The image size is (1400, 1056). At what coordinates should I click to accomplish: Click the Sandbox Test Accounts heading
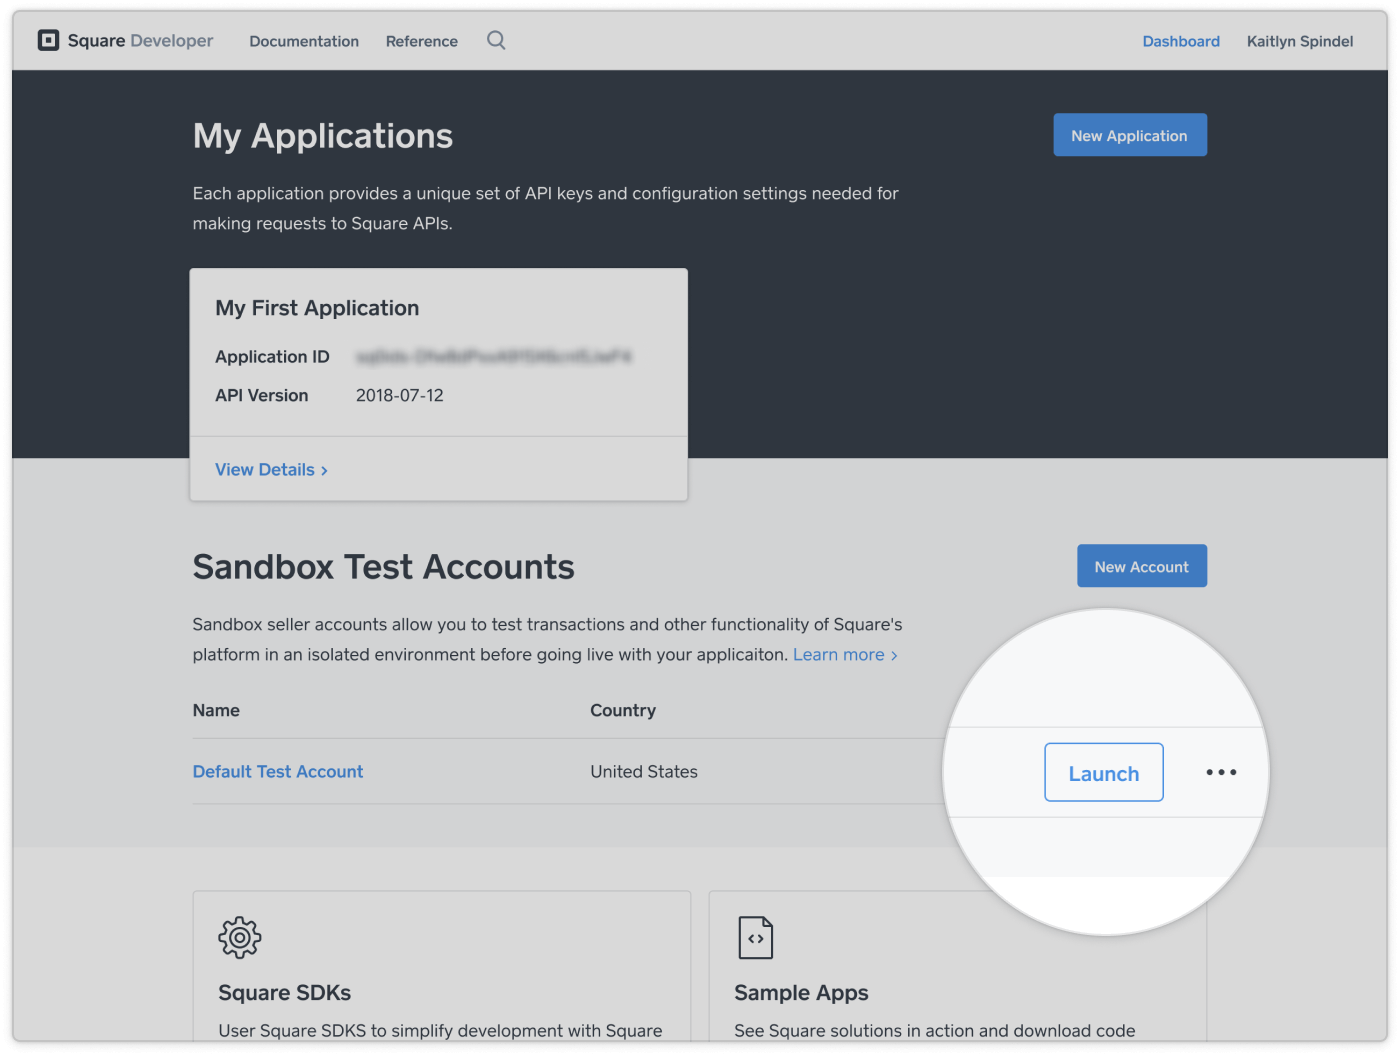coord(384,567)
